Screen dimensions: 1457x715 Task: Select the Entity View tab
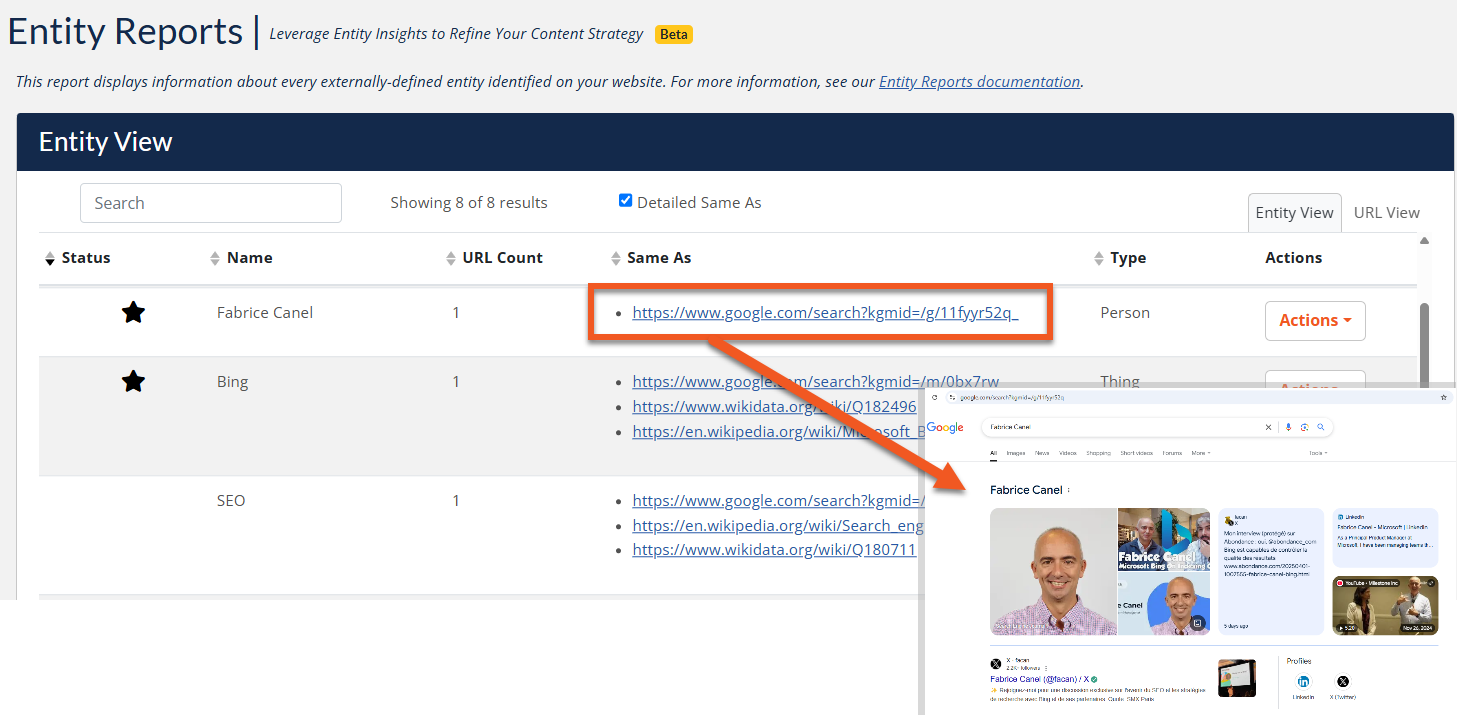(1294, 212)
